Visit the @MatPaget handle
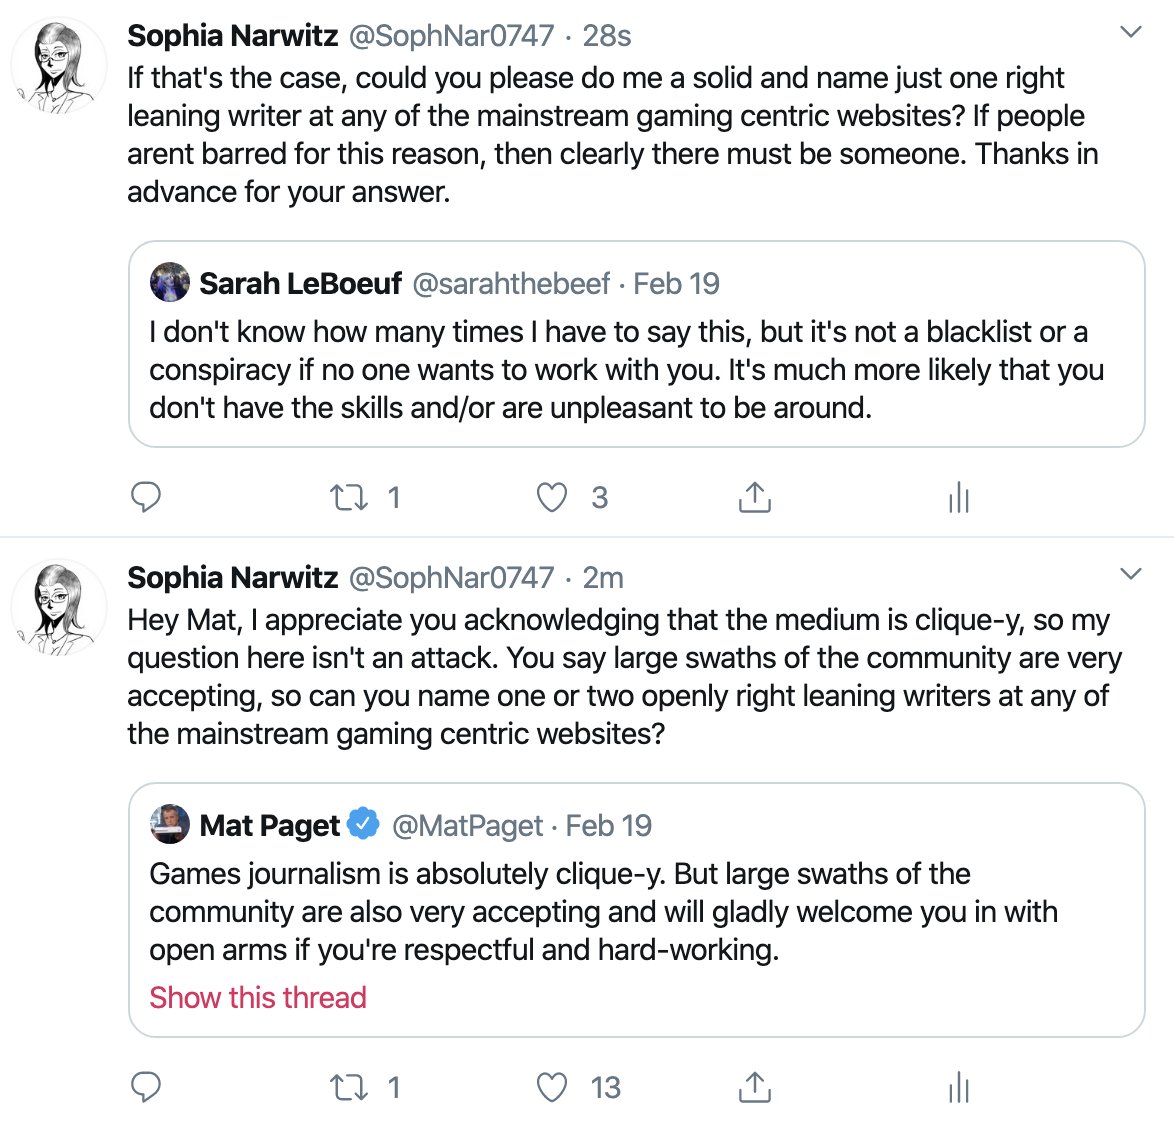 point(467,826)
